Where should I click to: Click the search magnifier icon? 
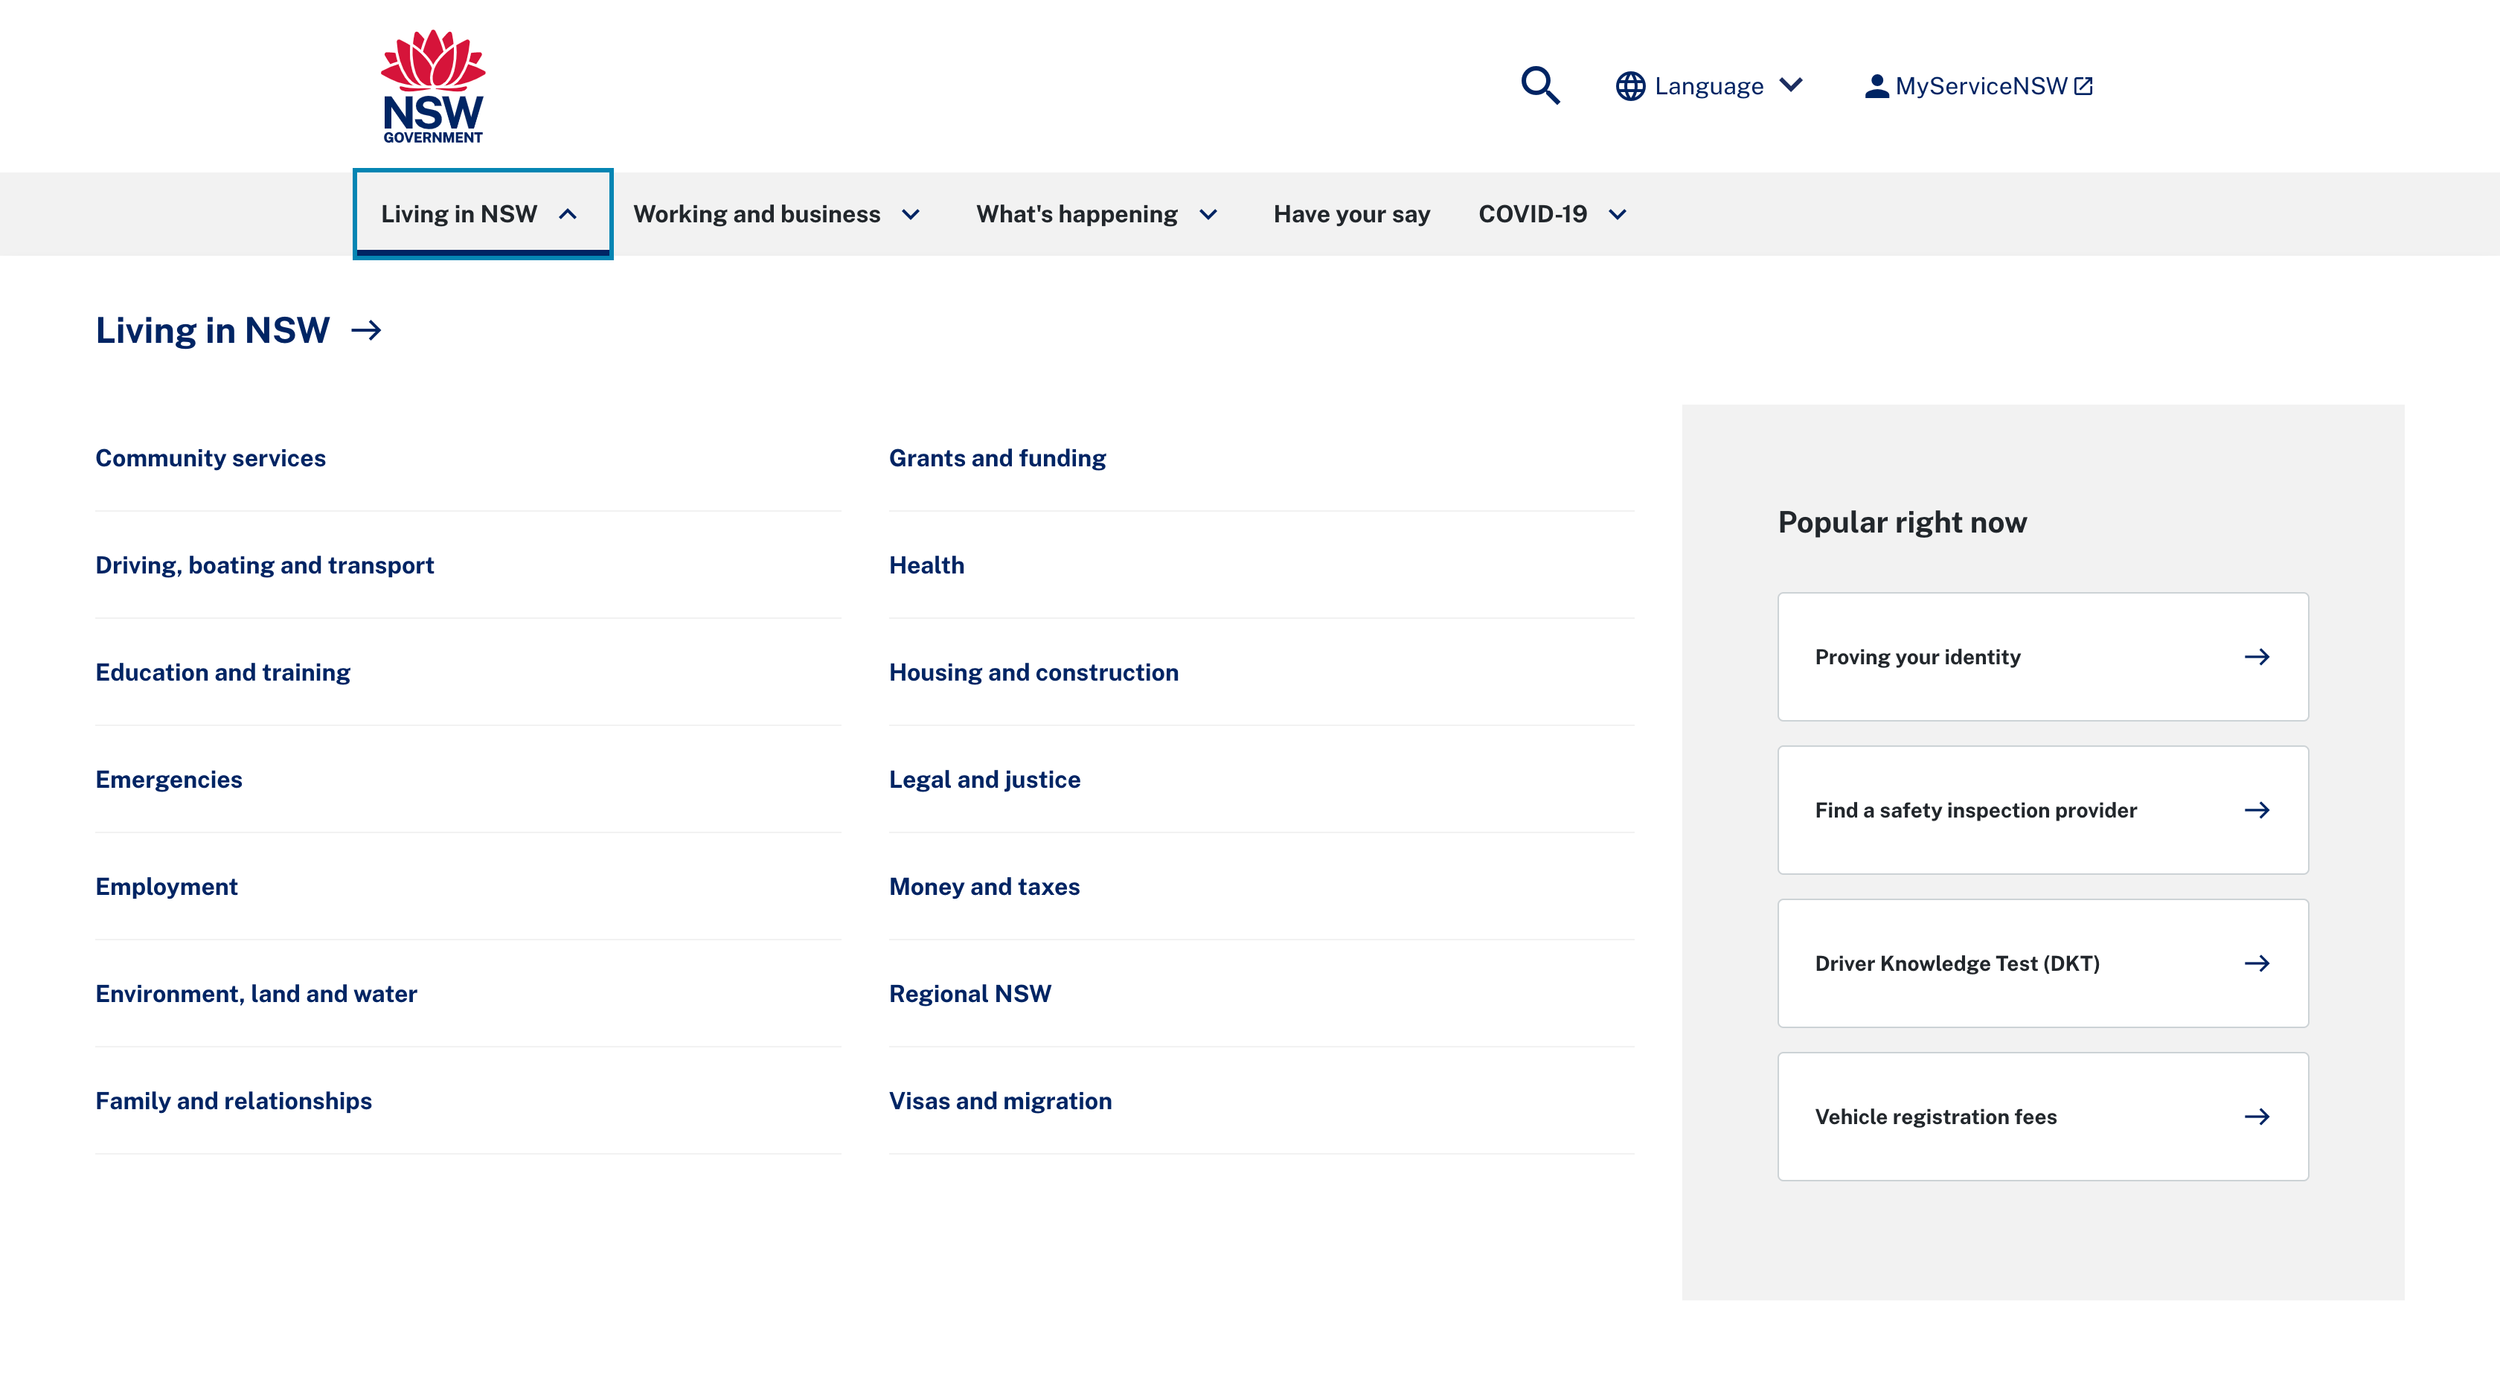[1540, 86]
